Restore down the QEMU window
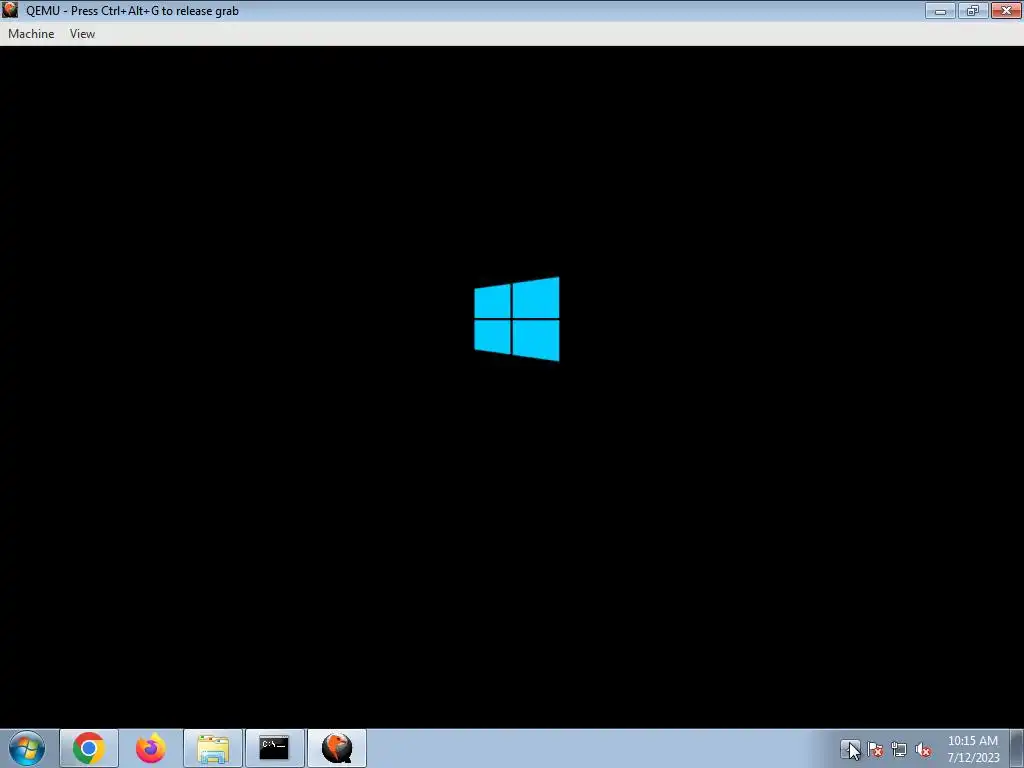The width and height of the screenshot is (1024, 768). [973, 10]
